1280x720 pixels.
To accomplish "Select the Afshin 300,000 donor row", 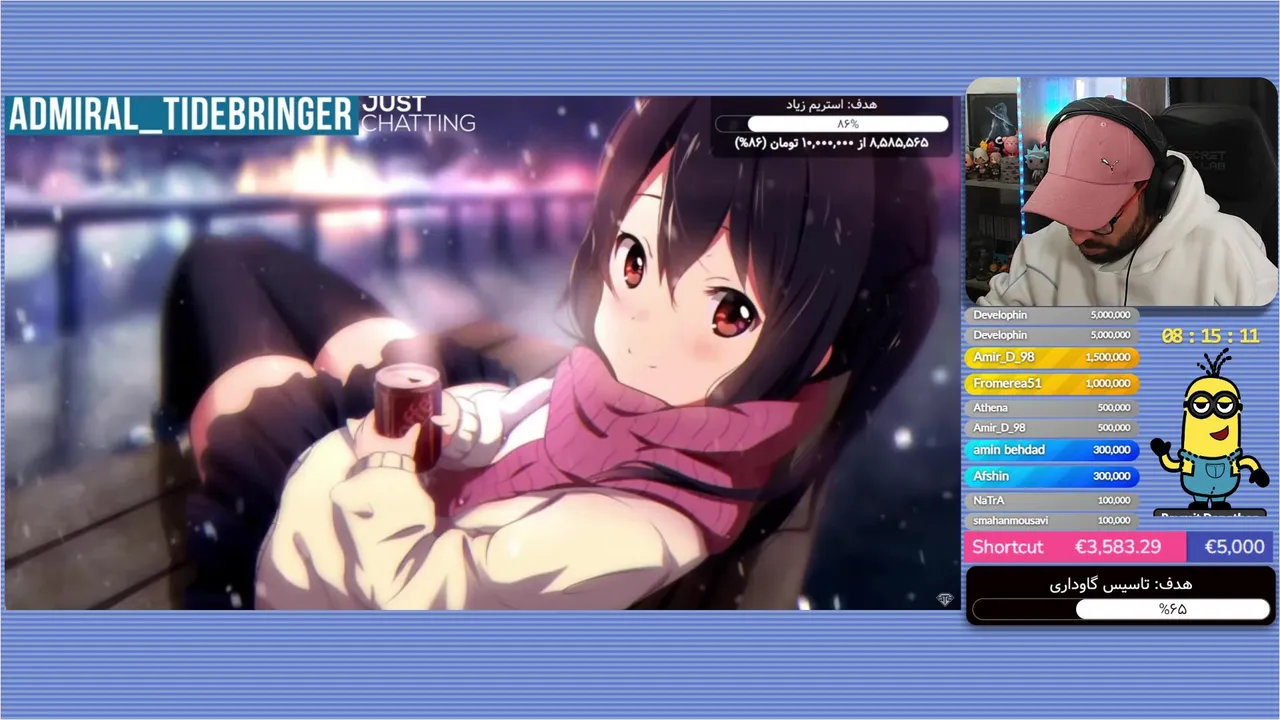I will pyautogui.click(x=1052, y=476).
